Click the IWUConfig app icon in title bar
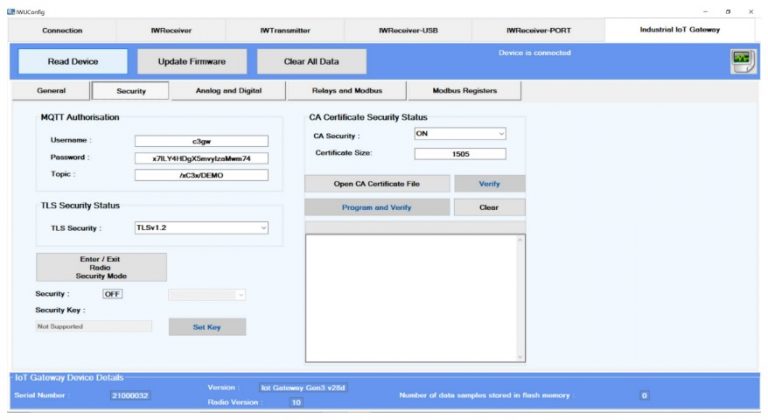Image resolution: width=768 pixels, height=420 pixels. coord(8,10)
